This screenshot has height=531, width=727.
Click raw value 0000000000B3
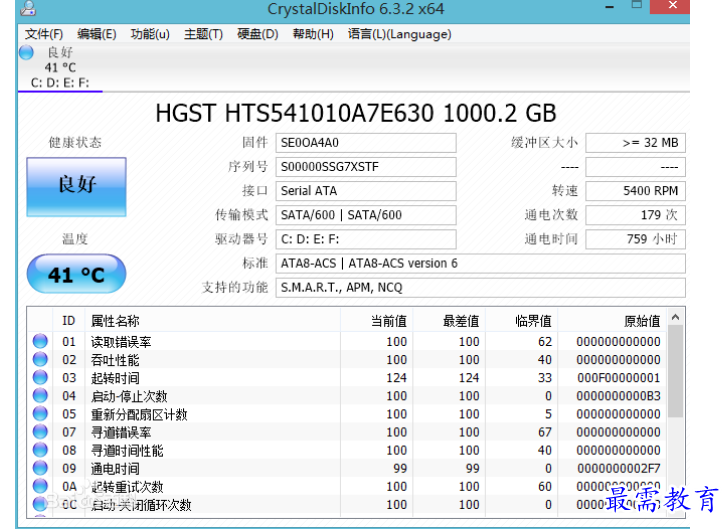pos(619,396)
